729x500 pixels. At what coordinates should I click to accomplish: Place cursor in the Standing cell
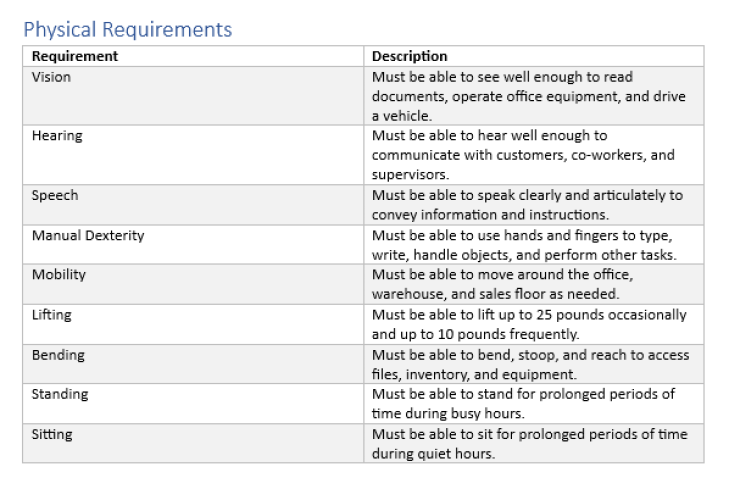point(60,394)
